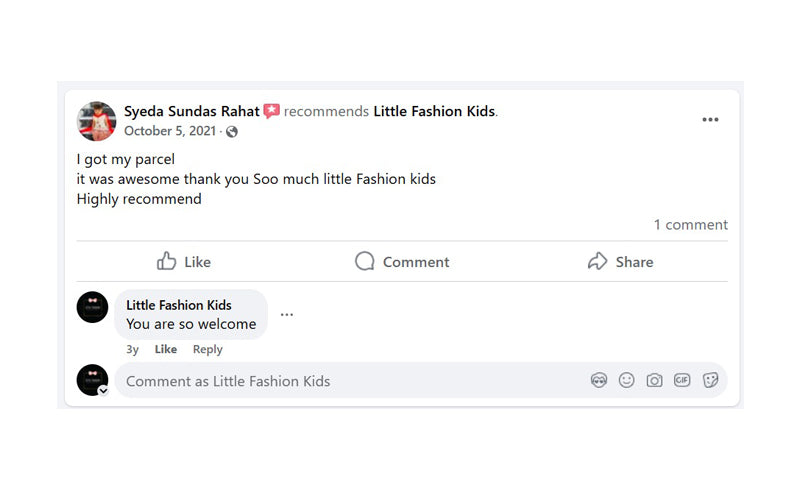Switch commenting profile via avatar arrow
This screenshot has height=500, width=800.
104,391
